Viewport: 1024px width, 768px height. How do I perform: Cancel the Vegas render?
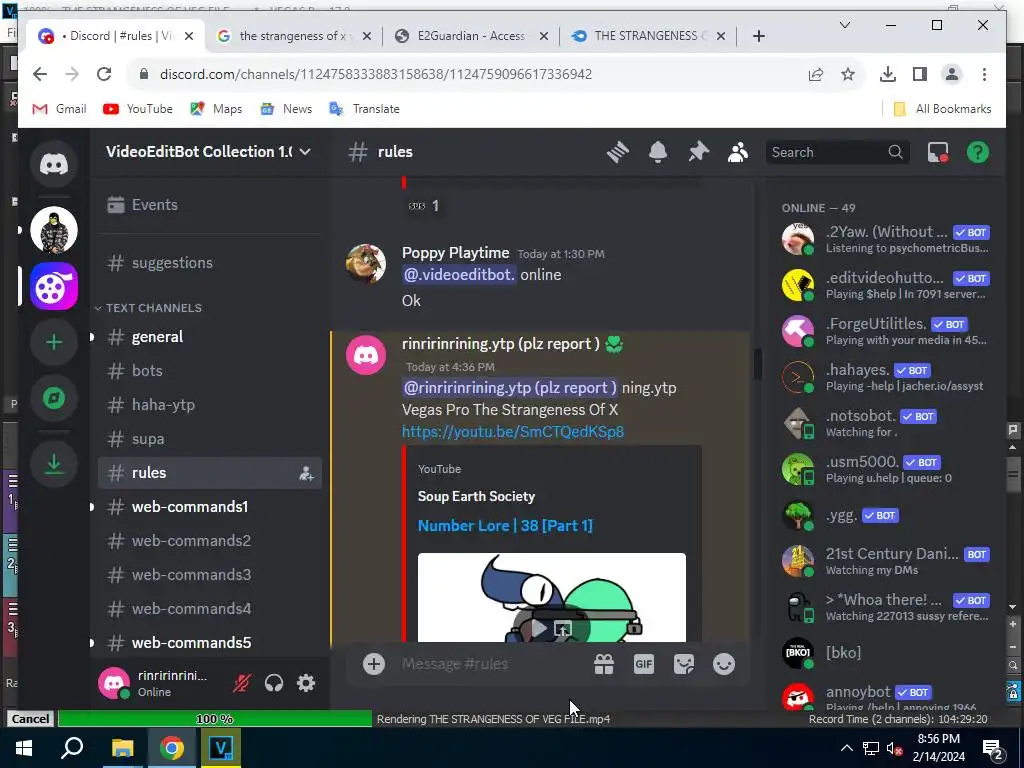[30, 719]
